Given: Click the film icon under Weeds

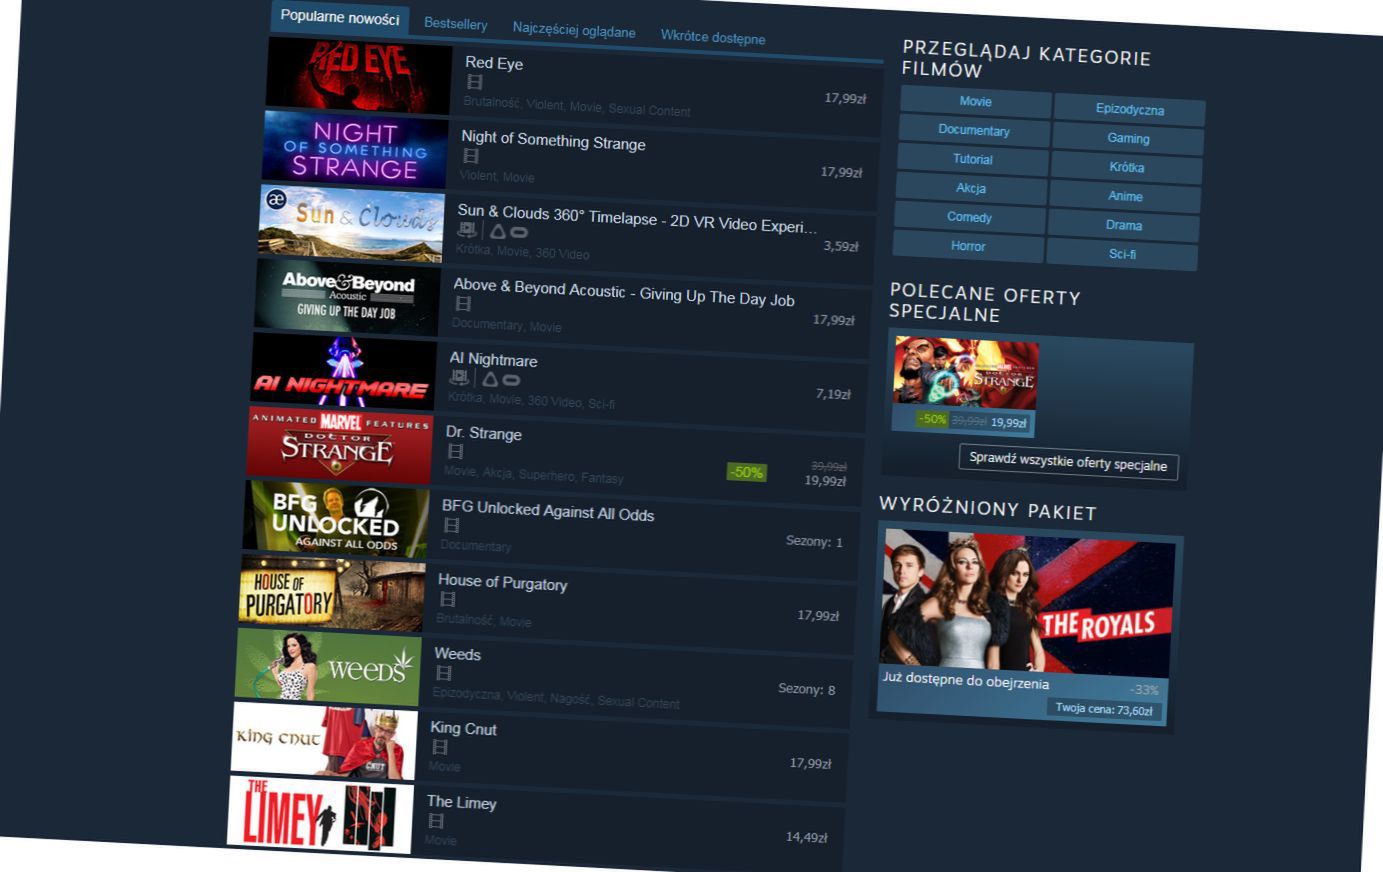Looking at the screenshot, I should coord(444,673).
